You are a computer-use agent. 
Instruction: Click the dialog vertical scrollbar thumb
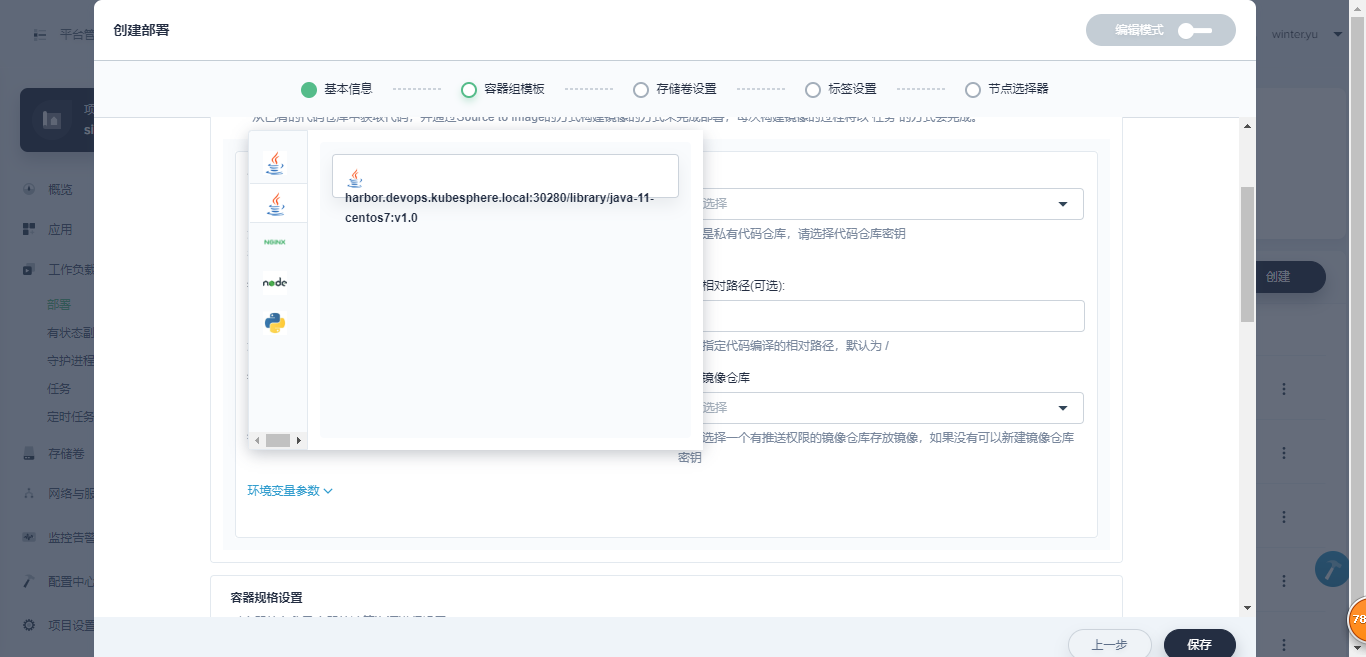(1247, 254)
